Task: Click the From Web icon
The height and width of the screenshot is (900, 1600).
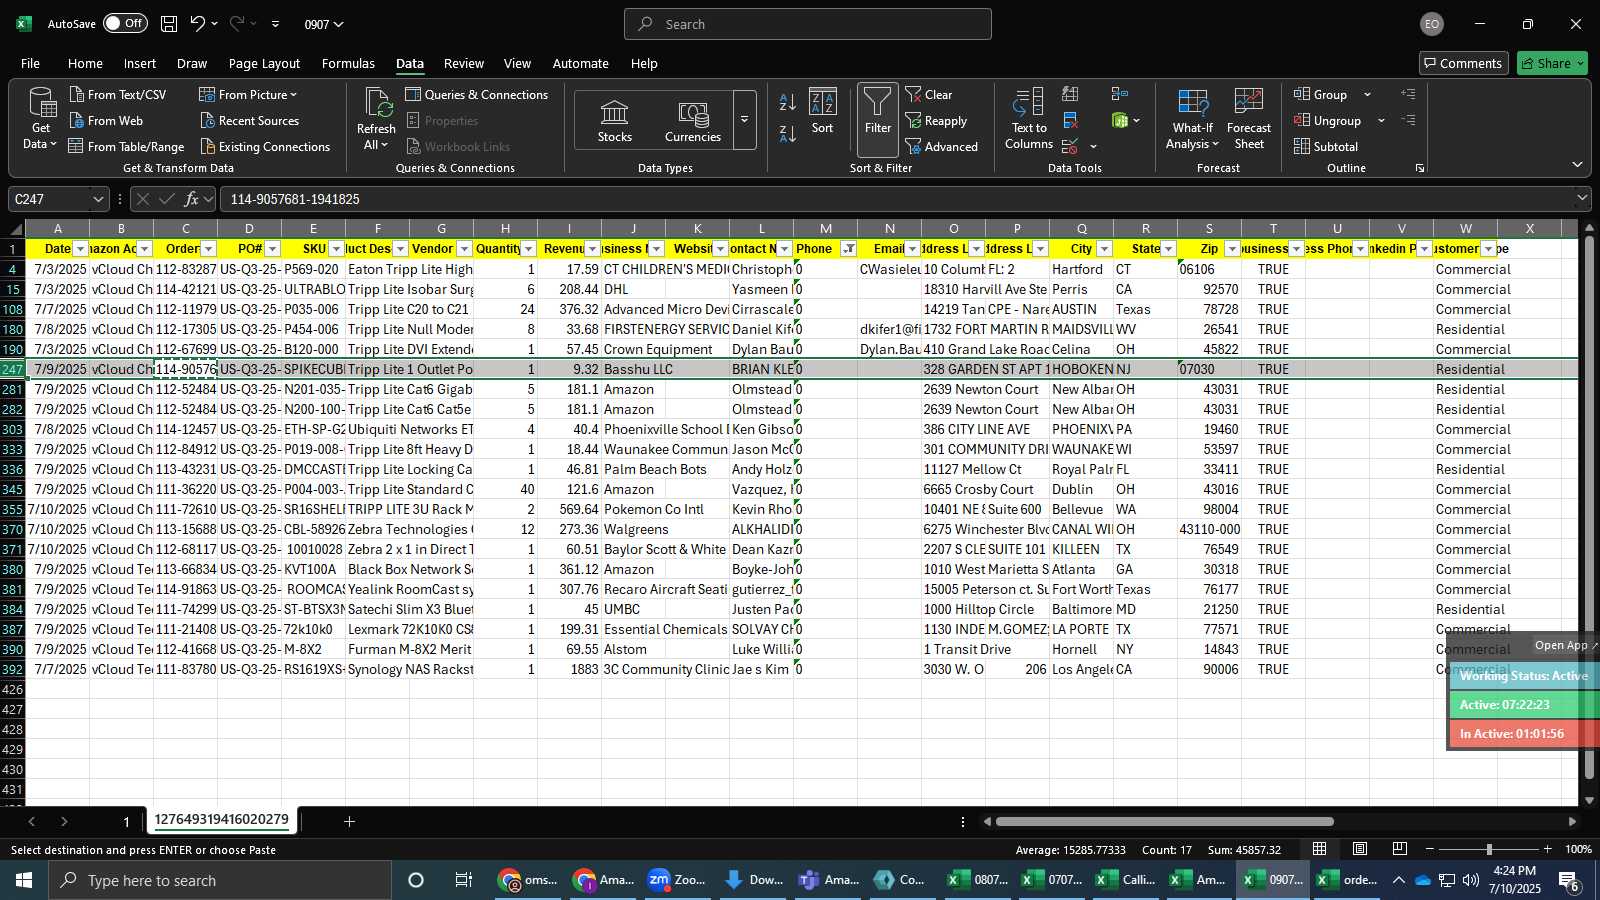Action: (x=77, y=120)
